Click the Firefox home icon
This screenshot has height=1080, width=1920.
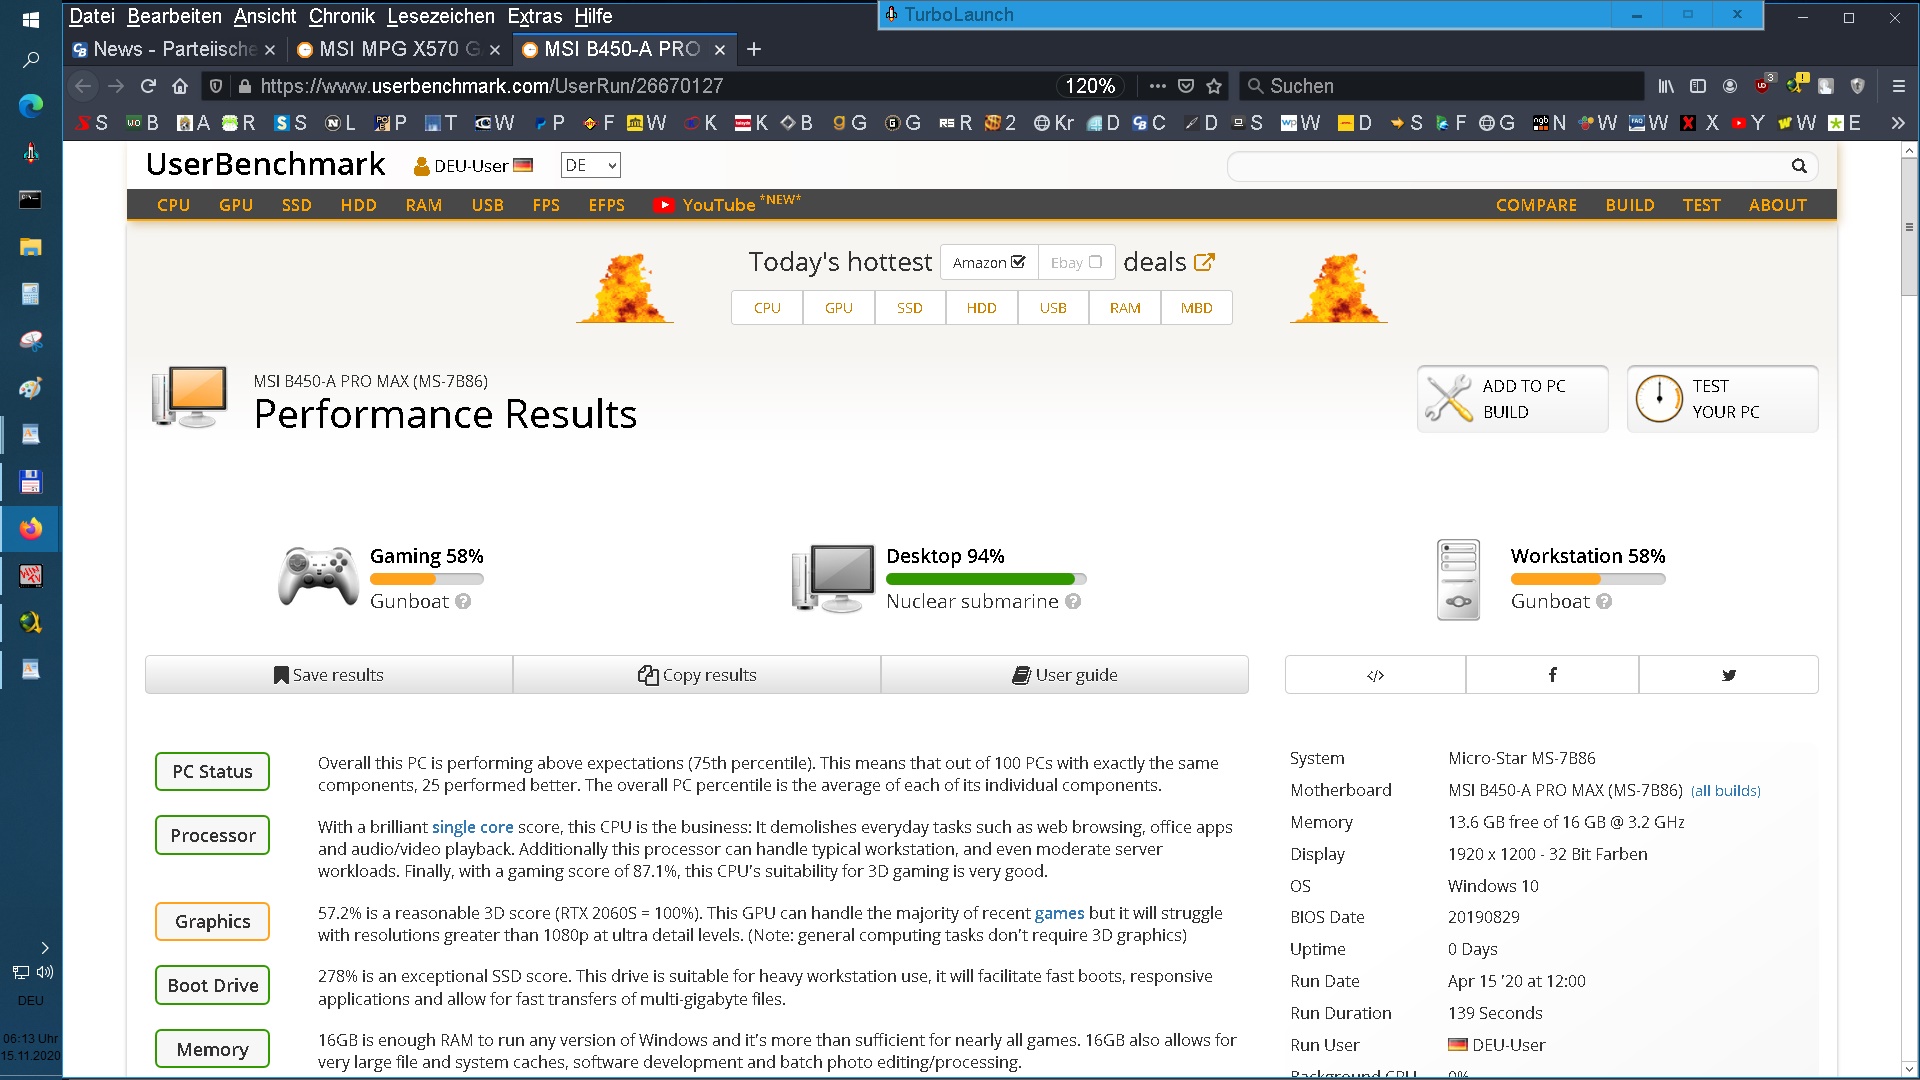click(180, 86)
